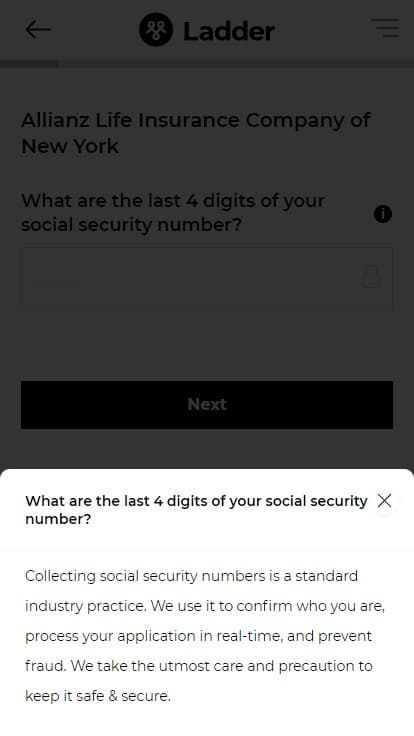Image resolution: width=414 pixels, height=736 pixels.
Task: Dismiss the sheet via the backdrop below Next
Action: click(207, 449)
